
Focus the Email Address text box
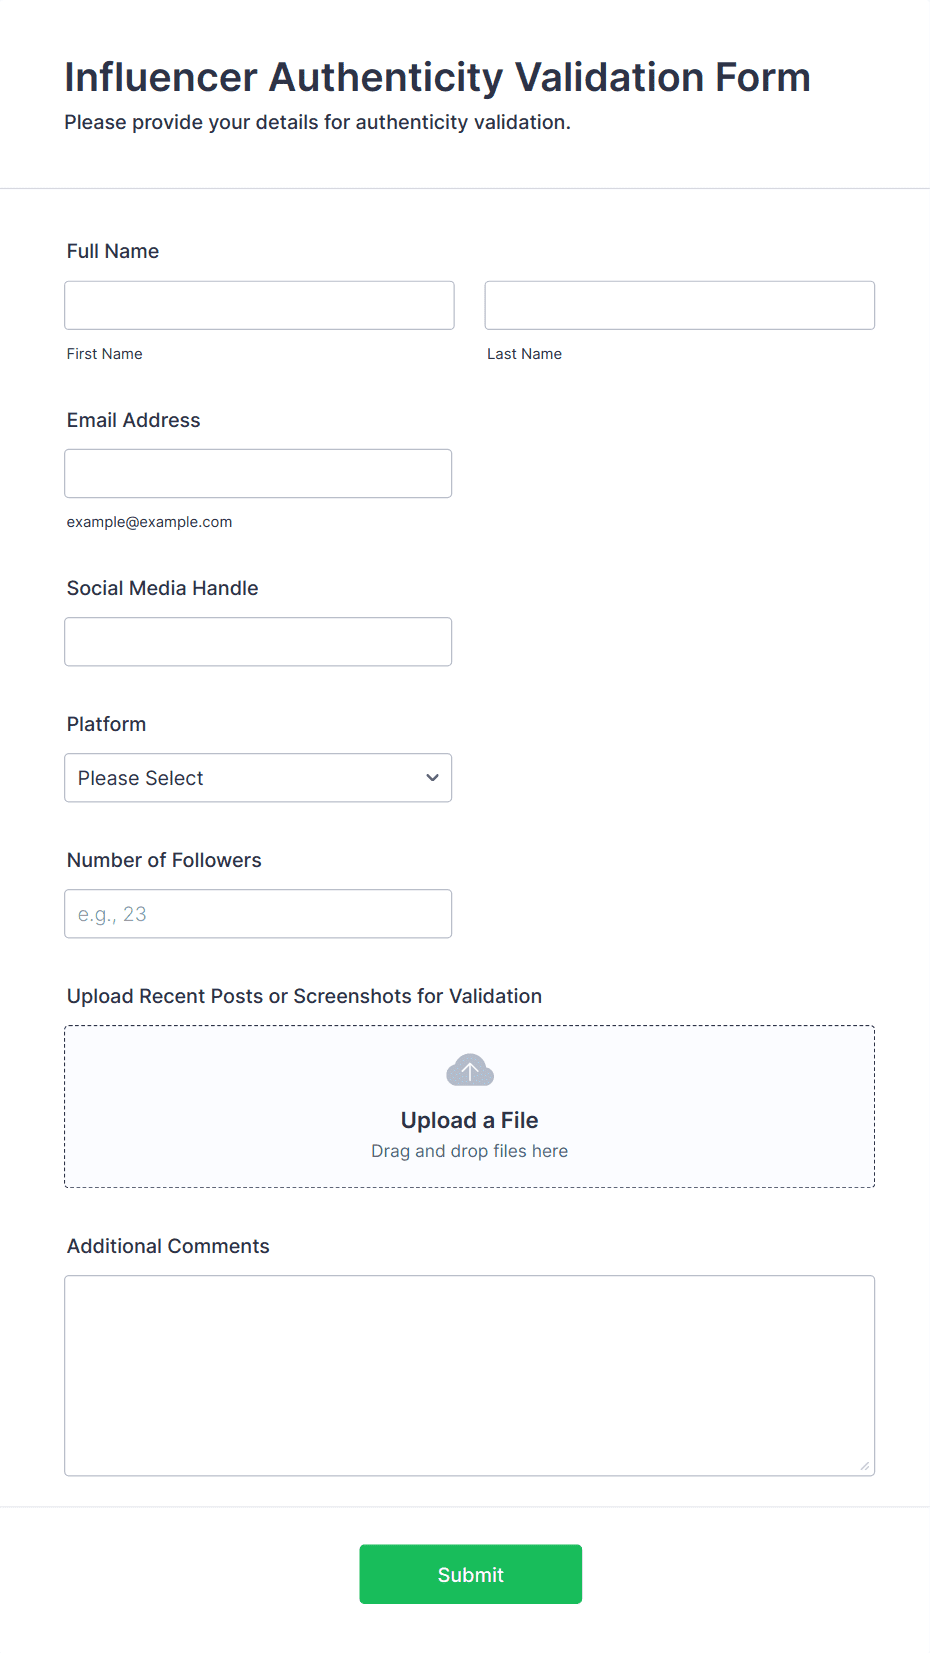[x=257, y=473]
